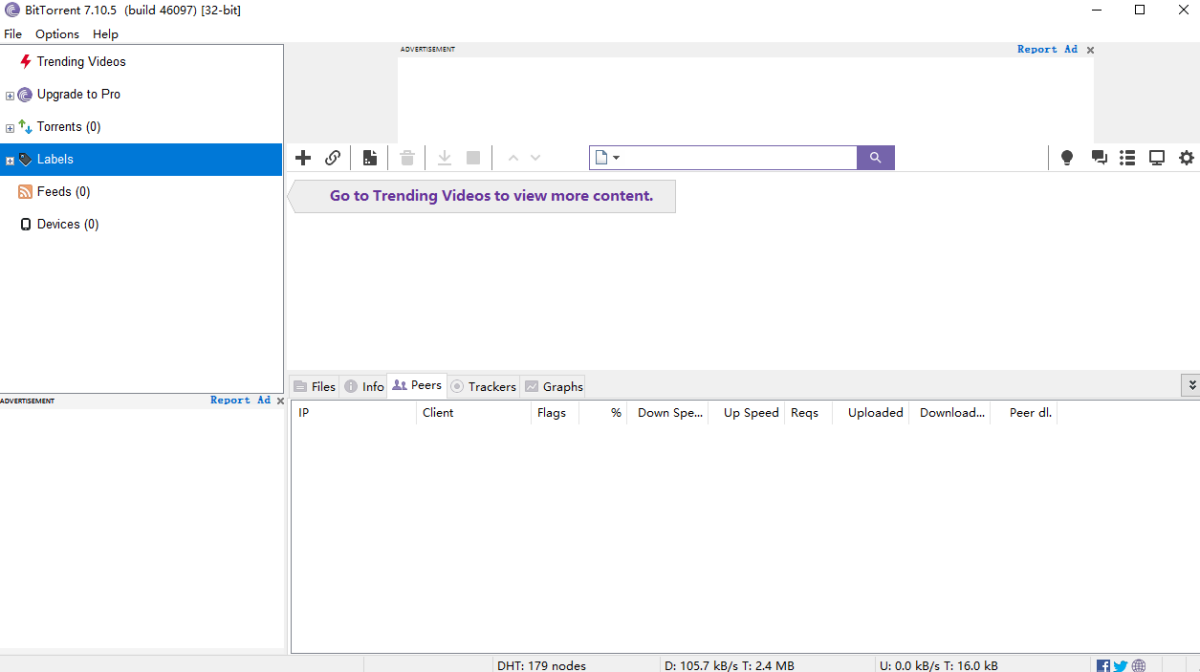Select the Create New Torrent icon

click(x=369, y=157)
